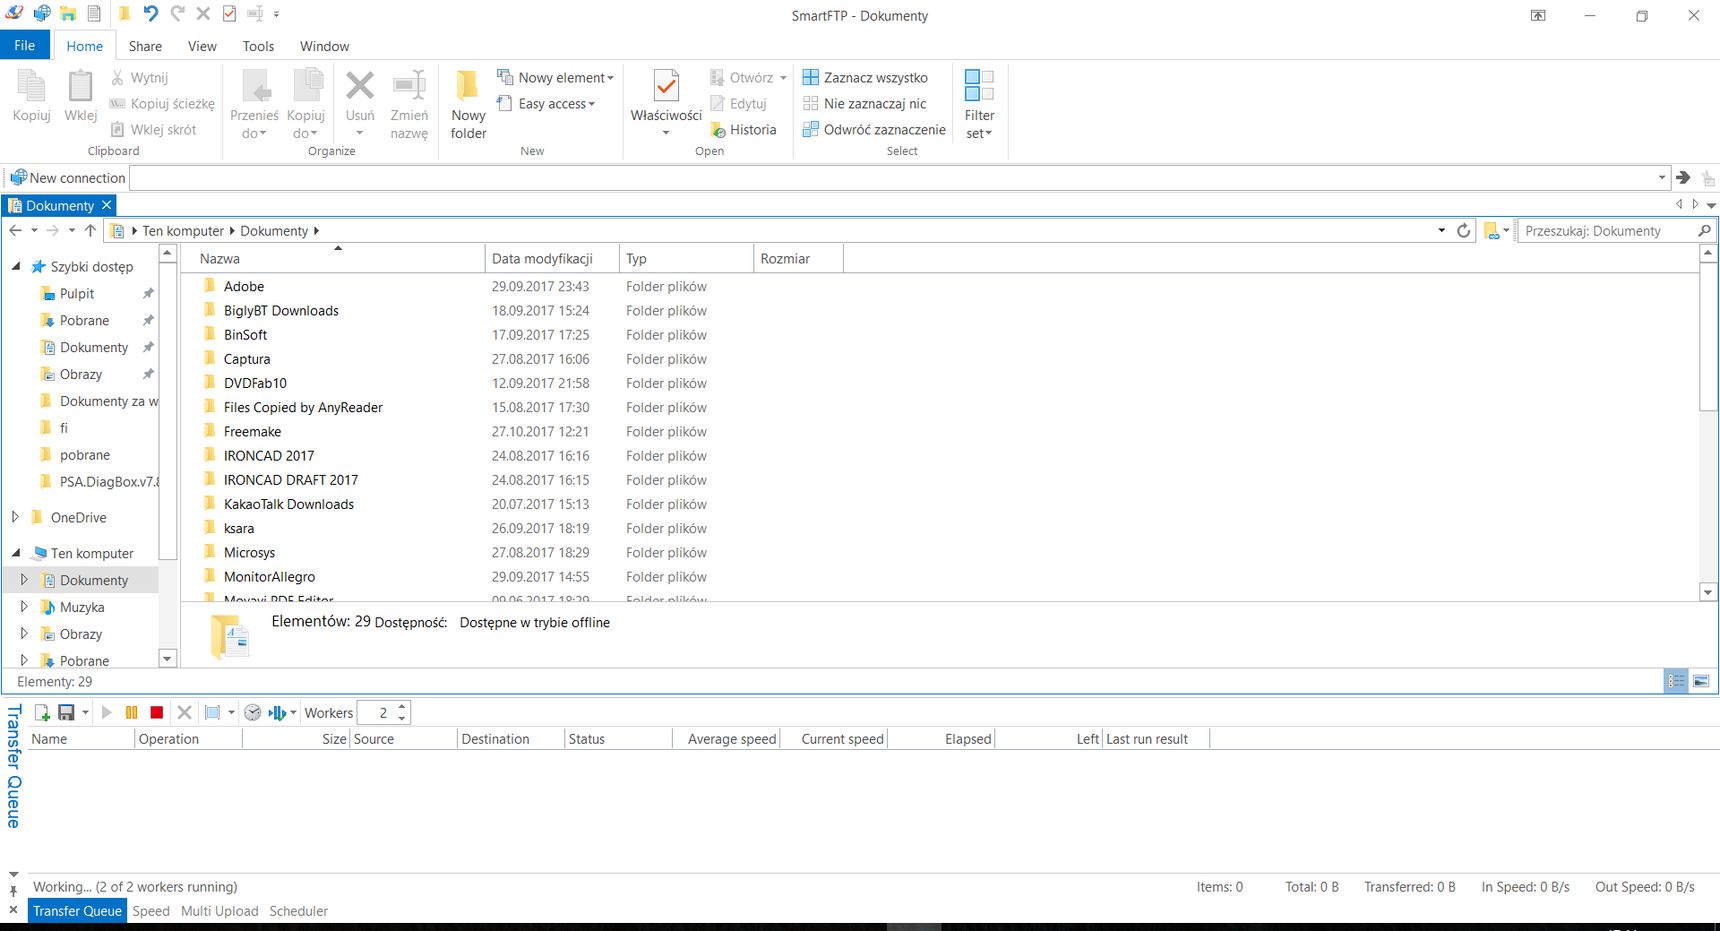Select the MonitorAllegro folder
The width and height of the screenshot is (1720, 931).
tap(269, 577)
